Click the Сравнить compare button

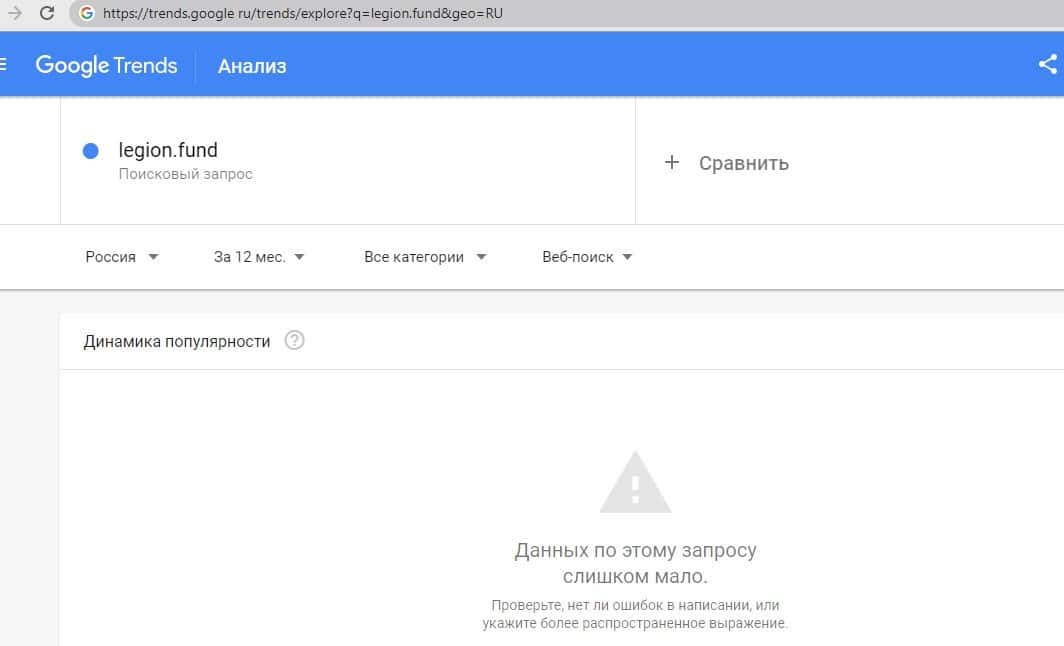click(x=743, y=163)
